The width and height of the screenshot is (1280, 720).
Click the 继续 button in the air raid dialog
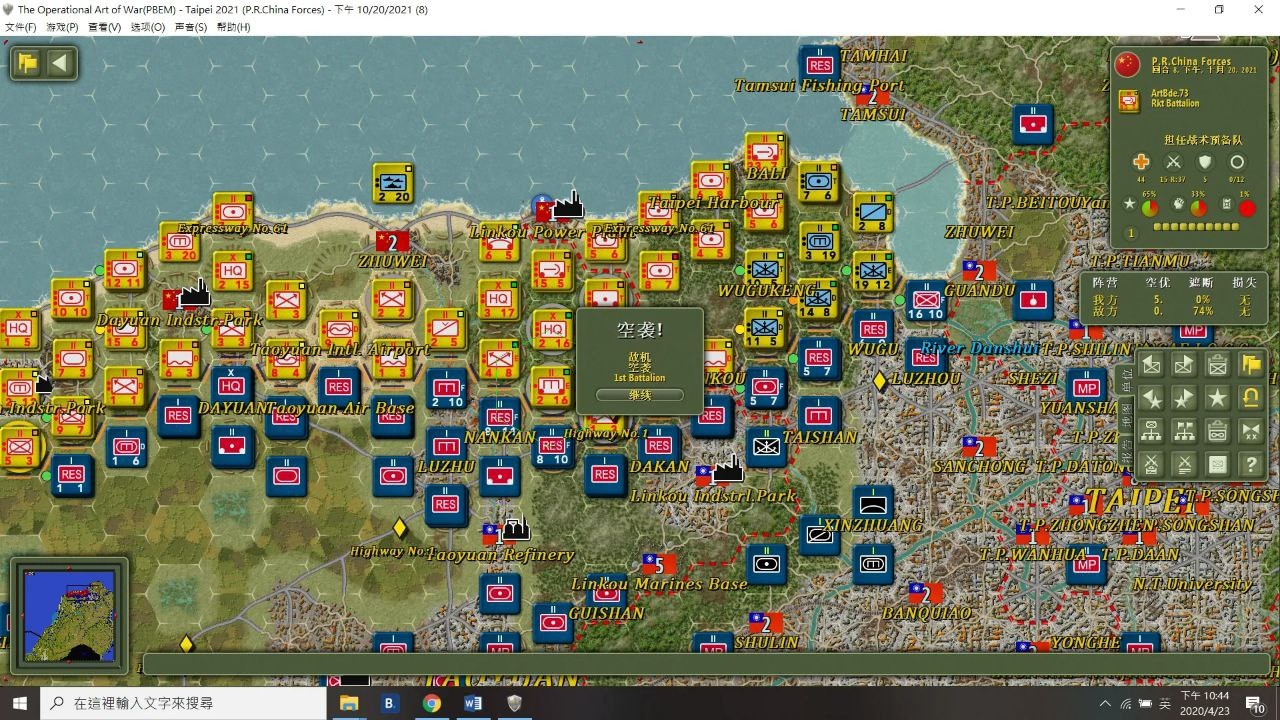tap(639, 395)
